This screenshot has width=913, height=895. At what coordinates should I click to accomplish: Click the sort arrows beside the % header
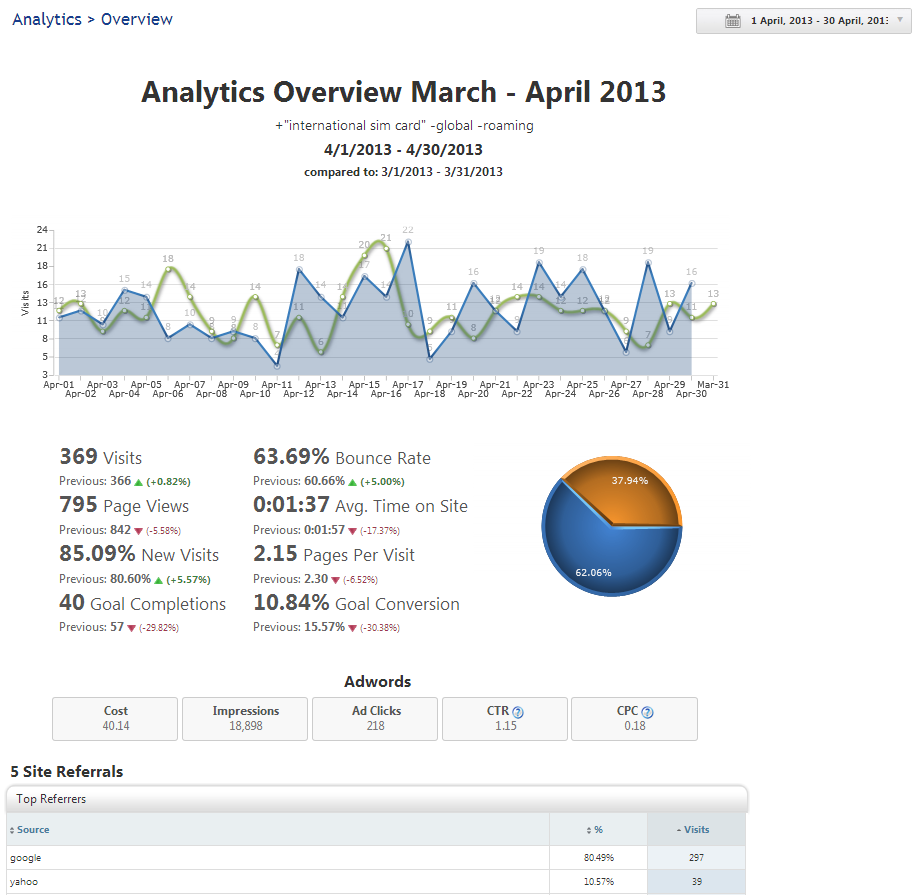tap(589, 830)
